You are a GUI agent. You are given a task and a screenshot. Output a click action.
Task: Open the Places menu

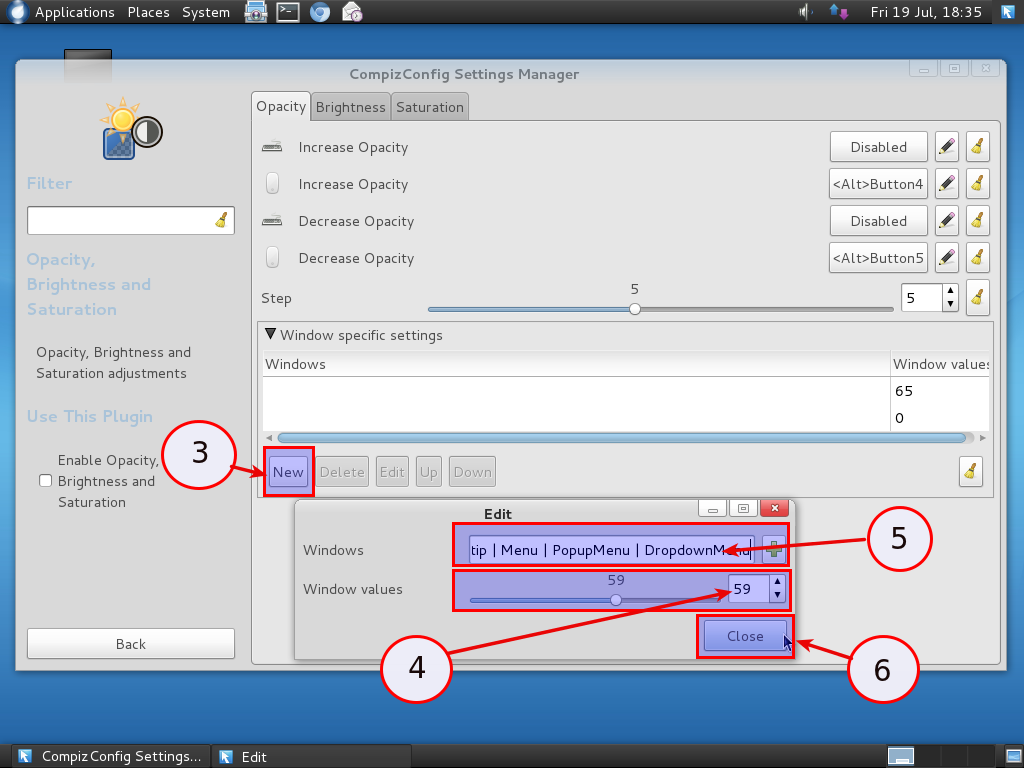148,12
